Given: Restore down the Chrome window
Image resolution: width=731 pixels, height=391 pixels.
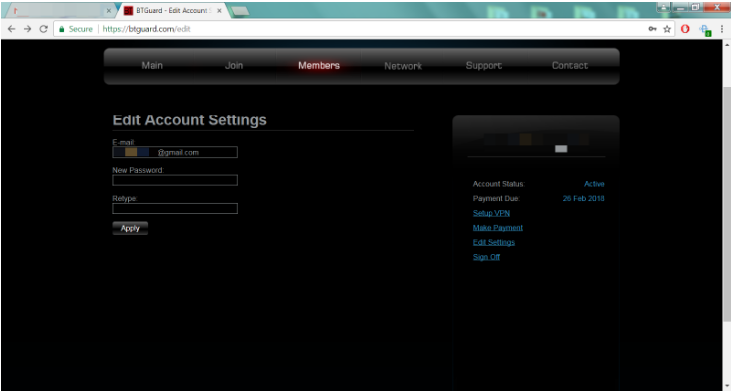Looking at the screenshot, I should (695, 7).
